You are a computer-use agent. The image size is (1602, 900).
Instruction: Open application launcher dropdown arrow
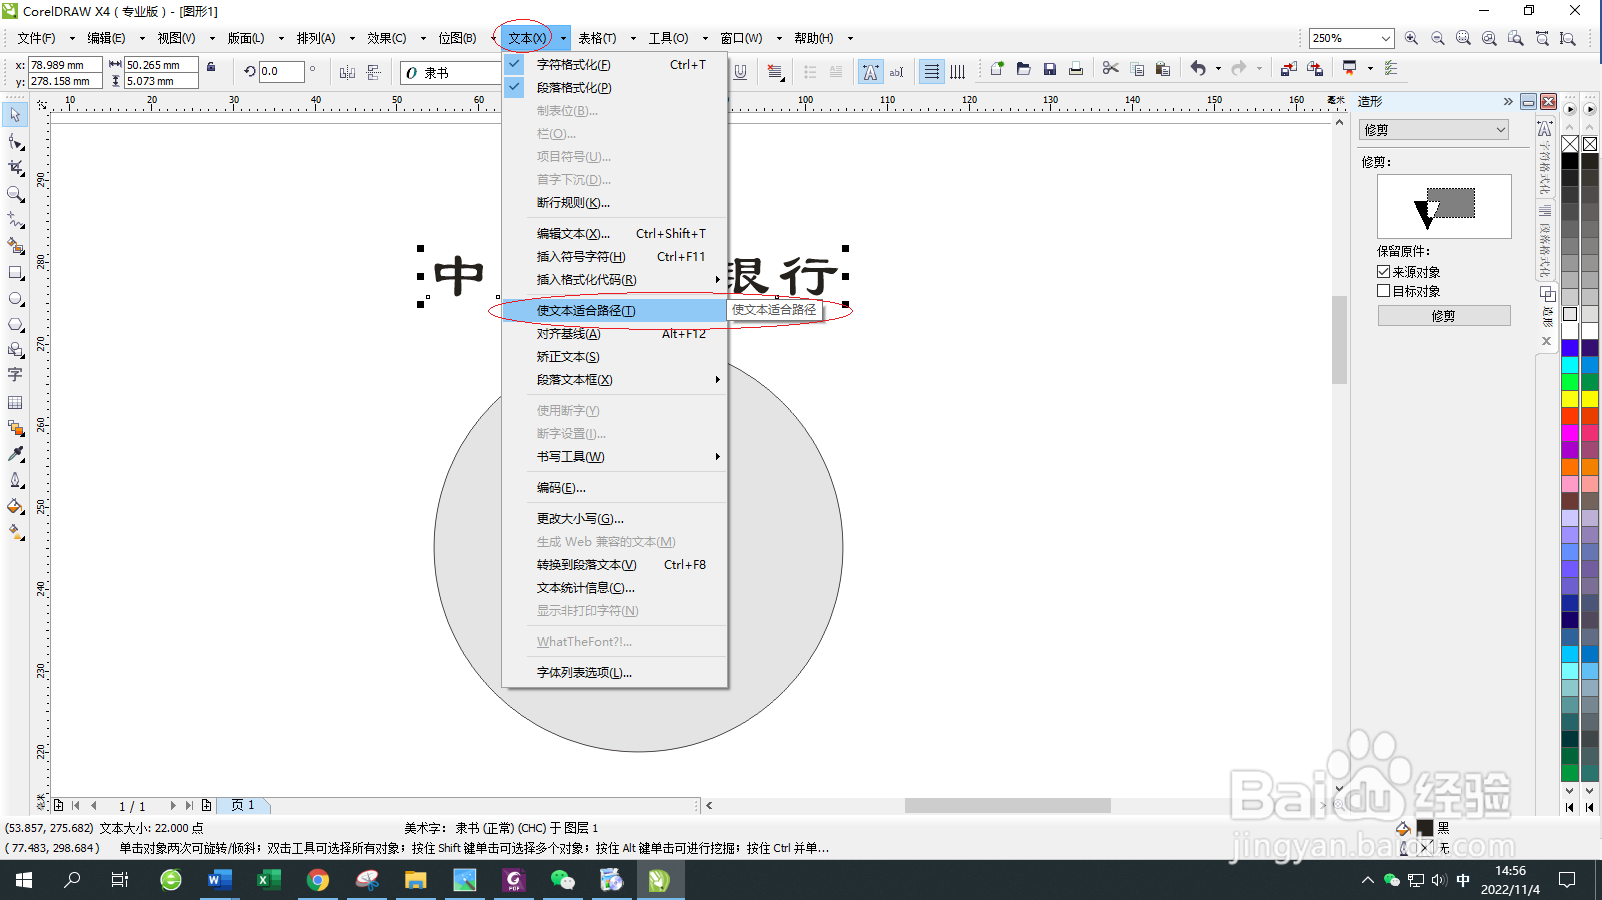pyautogui.click(x=1370, y=69)
